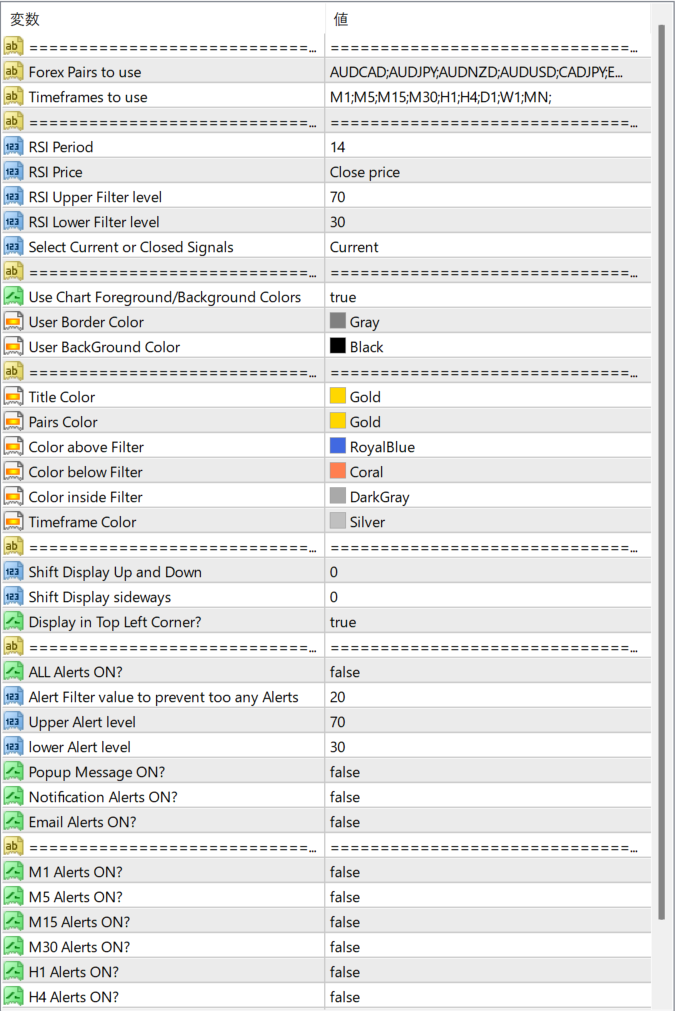Click the color icon beside Pairs Color
The width and height of the screenshot is (675, 1011).
(x=13, y=422)
